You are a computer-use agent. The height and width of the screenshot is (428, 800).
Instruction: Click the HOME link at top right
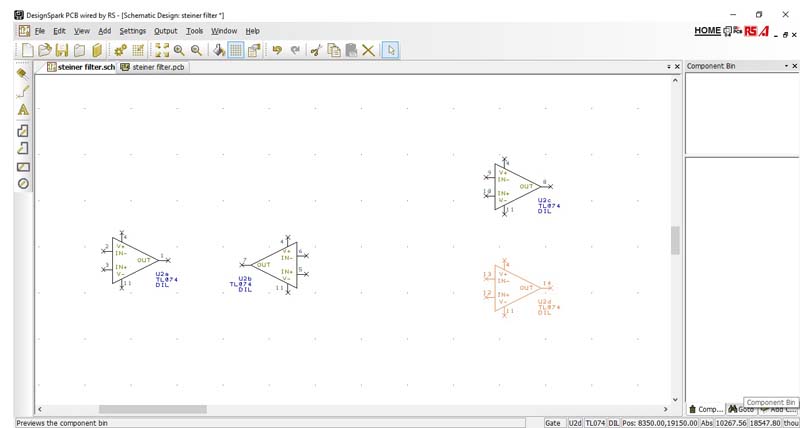click(707, 31)
